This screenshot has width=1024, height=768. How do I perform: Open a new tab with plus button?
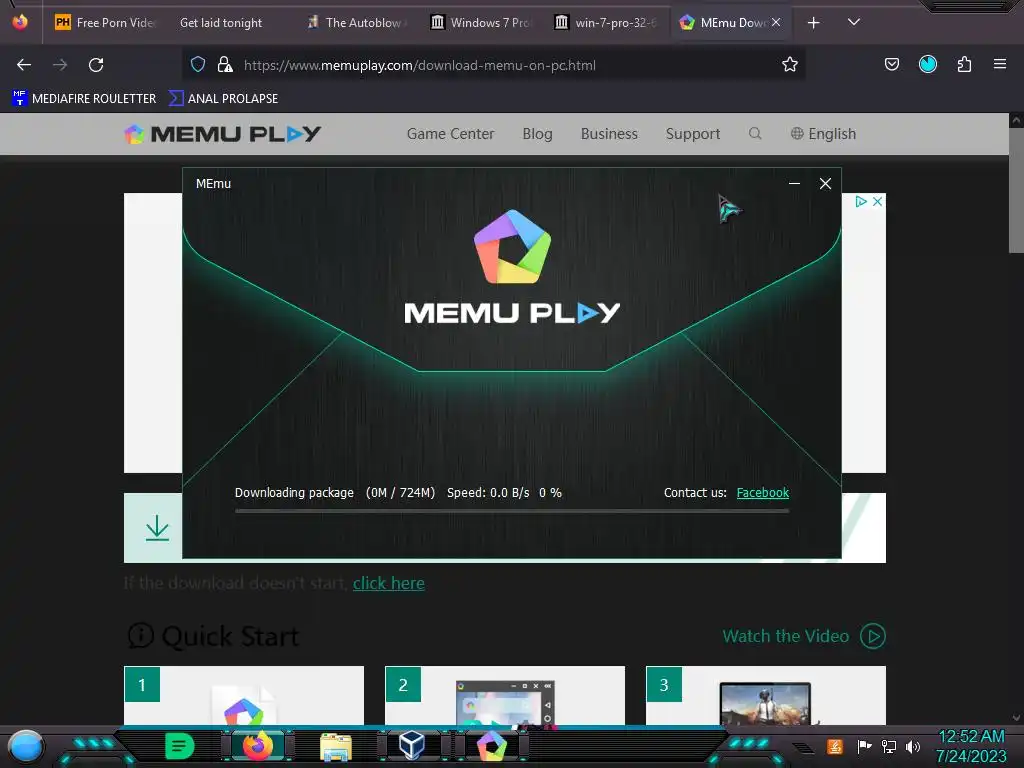pyautogui.click(x=813, y=23)
